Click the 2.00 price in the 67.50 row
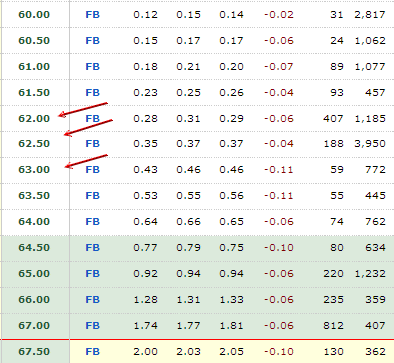394x363 pixels. 145,352
